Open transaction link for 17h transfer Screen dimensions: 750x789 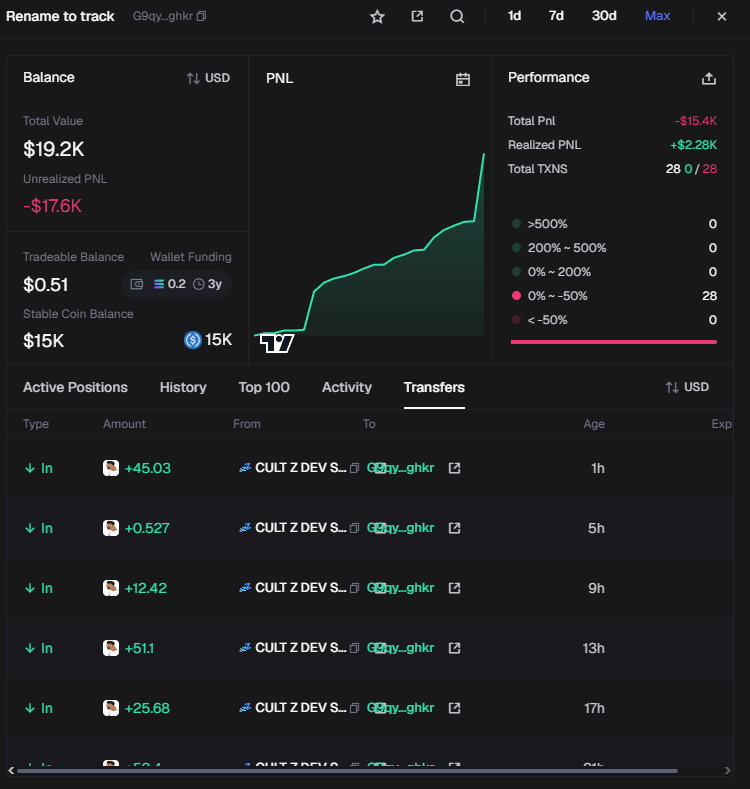tap(455, 708)
